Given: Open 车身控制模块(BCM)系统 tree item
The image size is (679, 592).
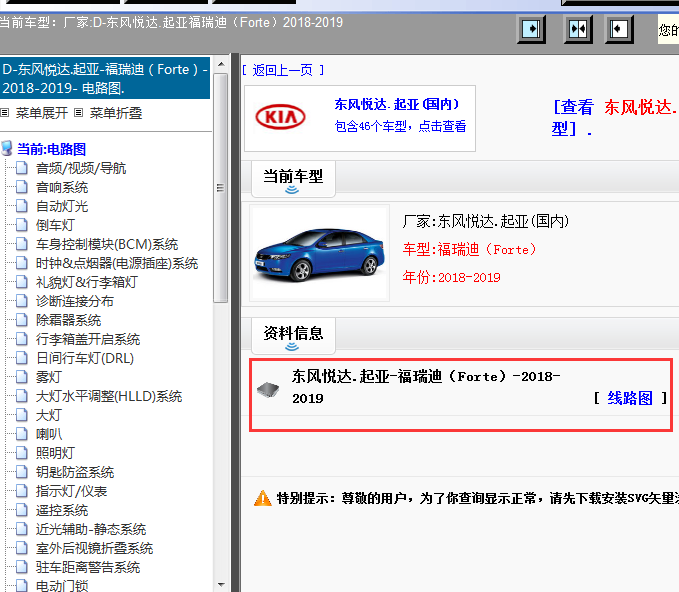Looking at the screenshot, I should click(x=107, y=244).
